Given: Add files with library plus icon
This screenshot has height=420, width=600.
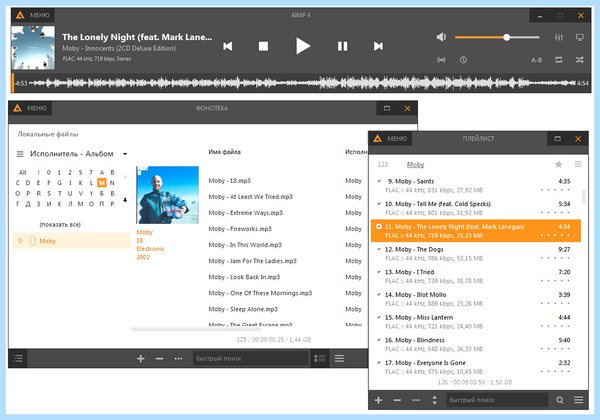Looking at the screenshot, I should (x=140, y=358).
